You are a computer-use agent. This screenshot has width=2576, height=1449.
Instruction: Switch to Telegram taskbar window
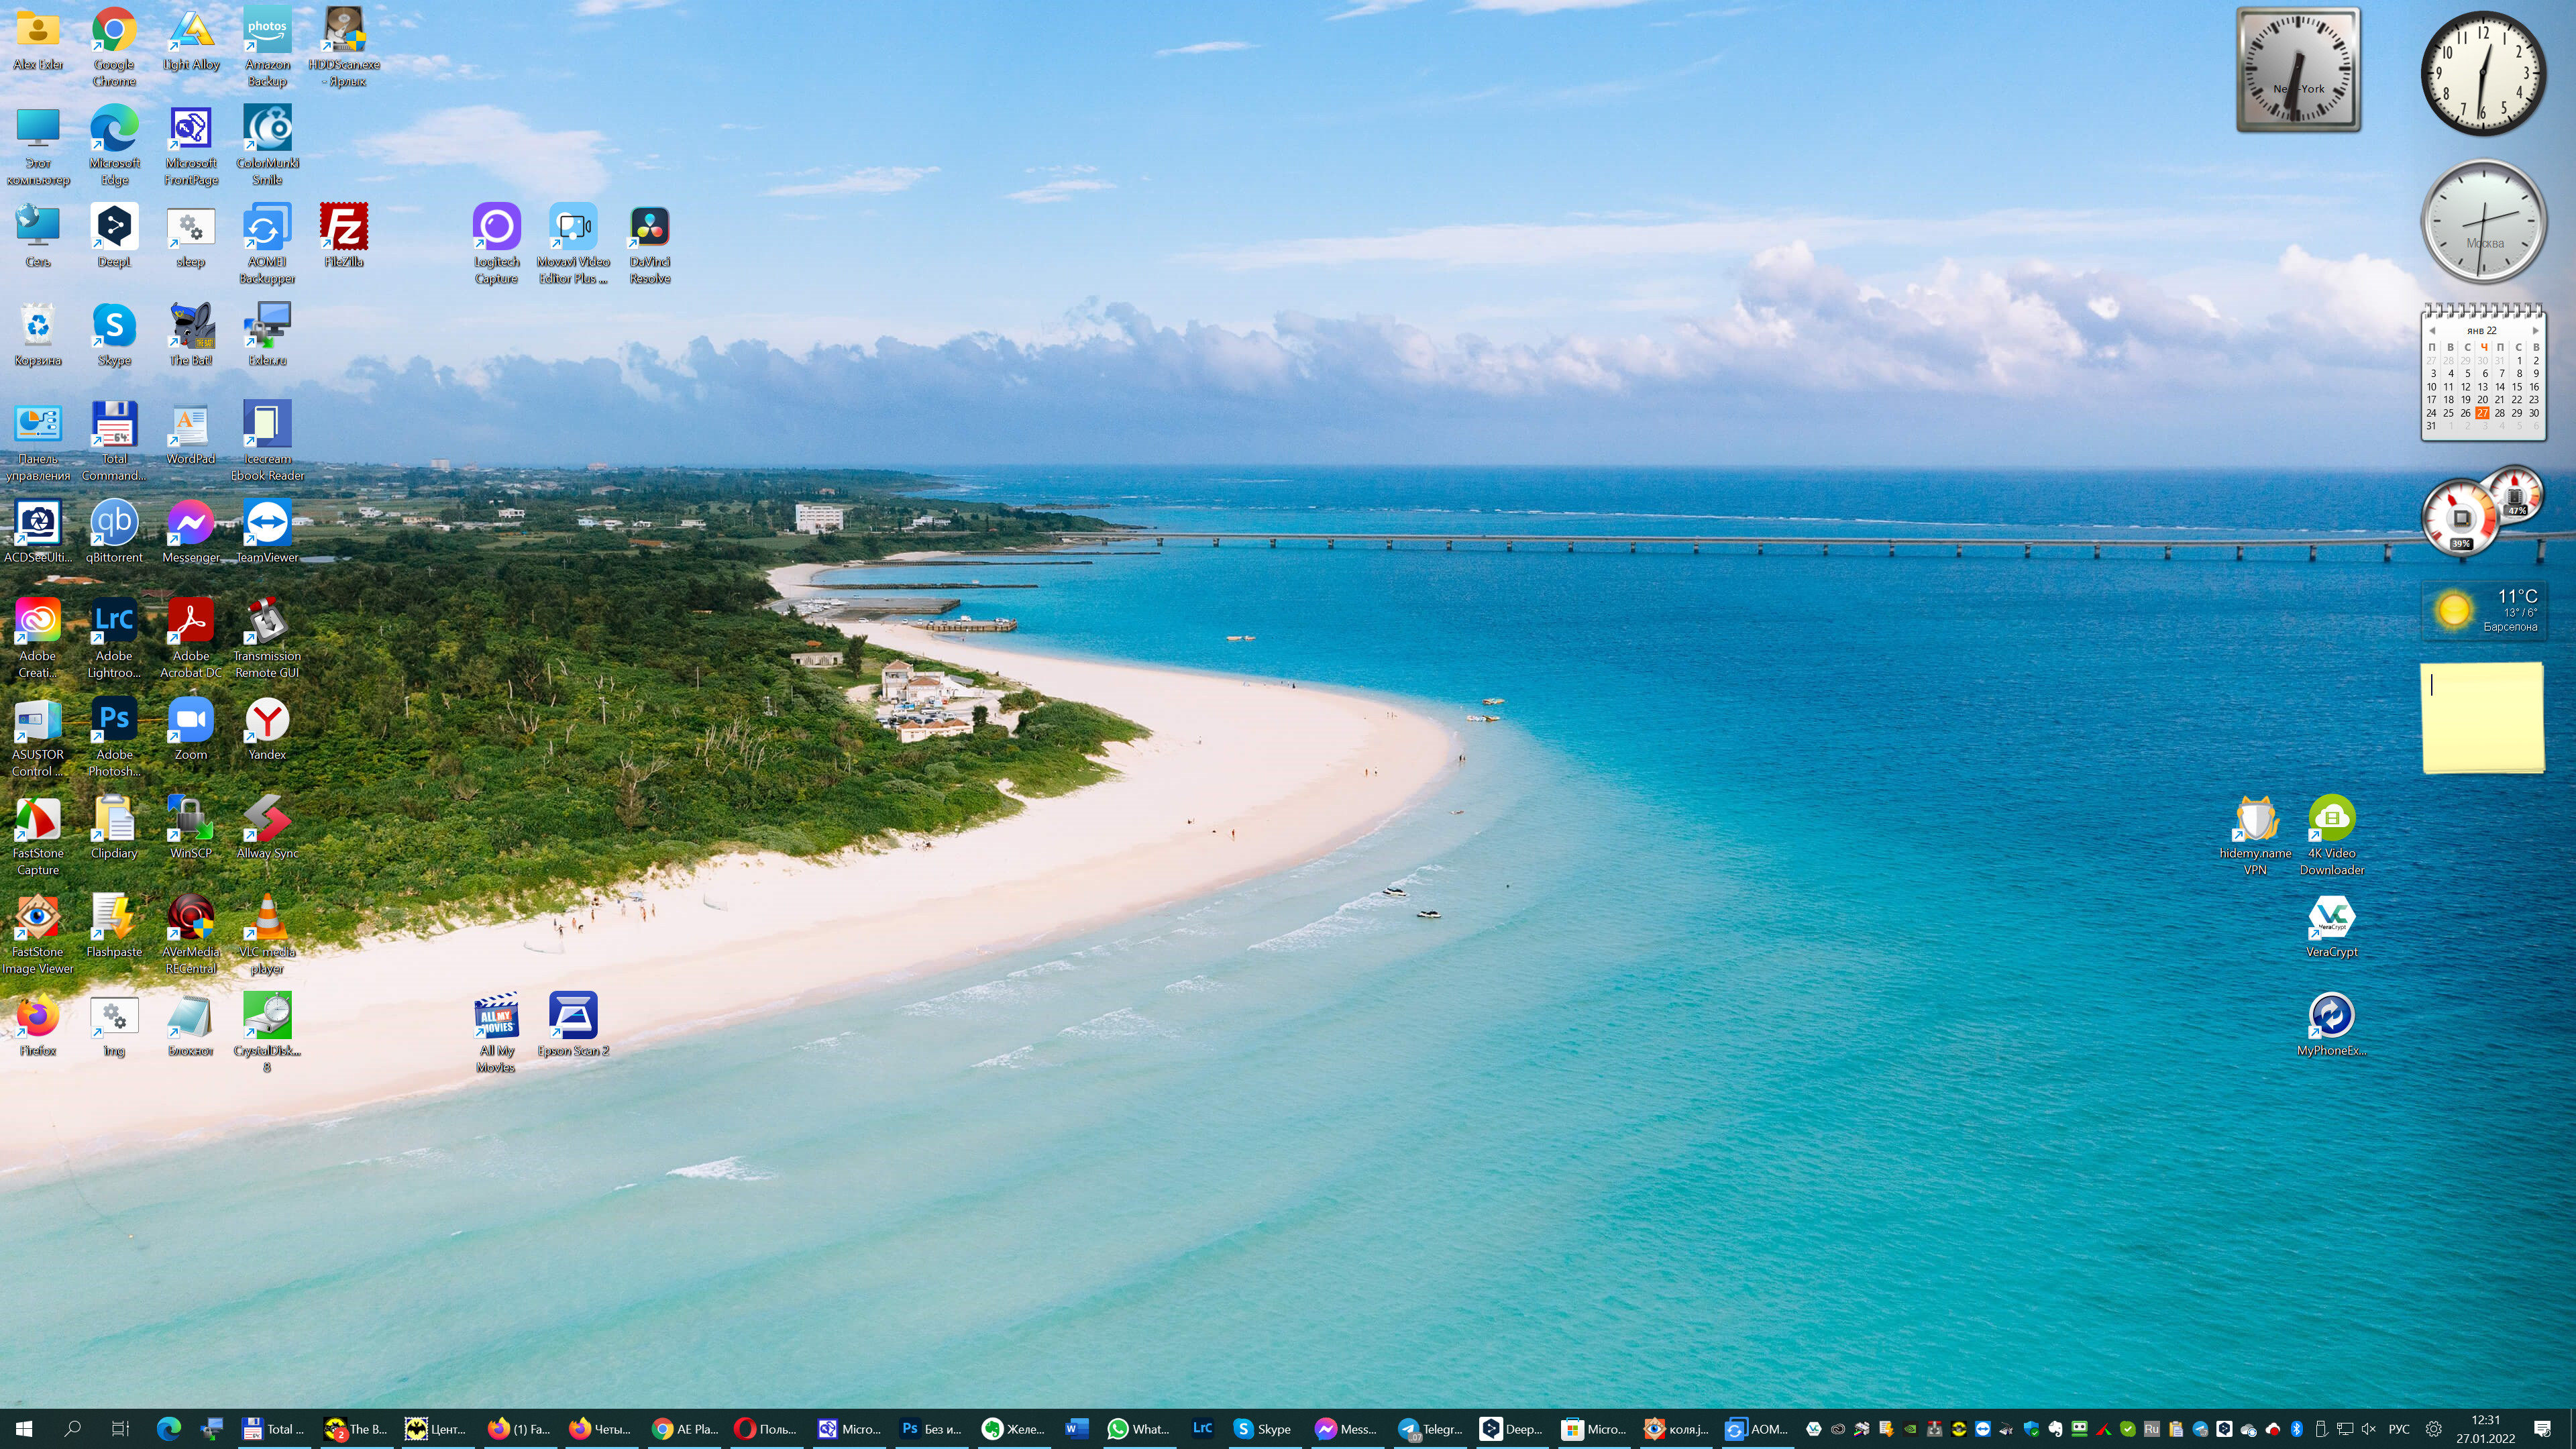click(x=1430, y=1429)
